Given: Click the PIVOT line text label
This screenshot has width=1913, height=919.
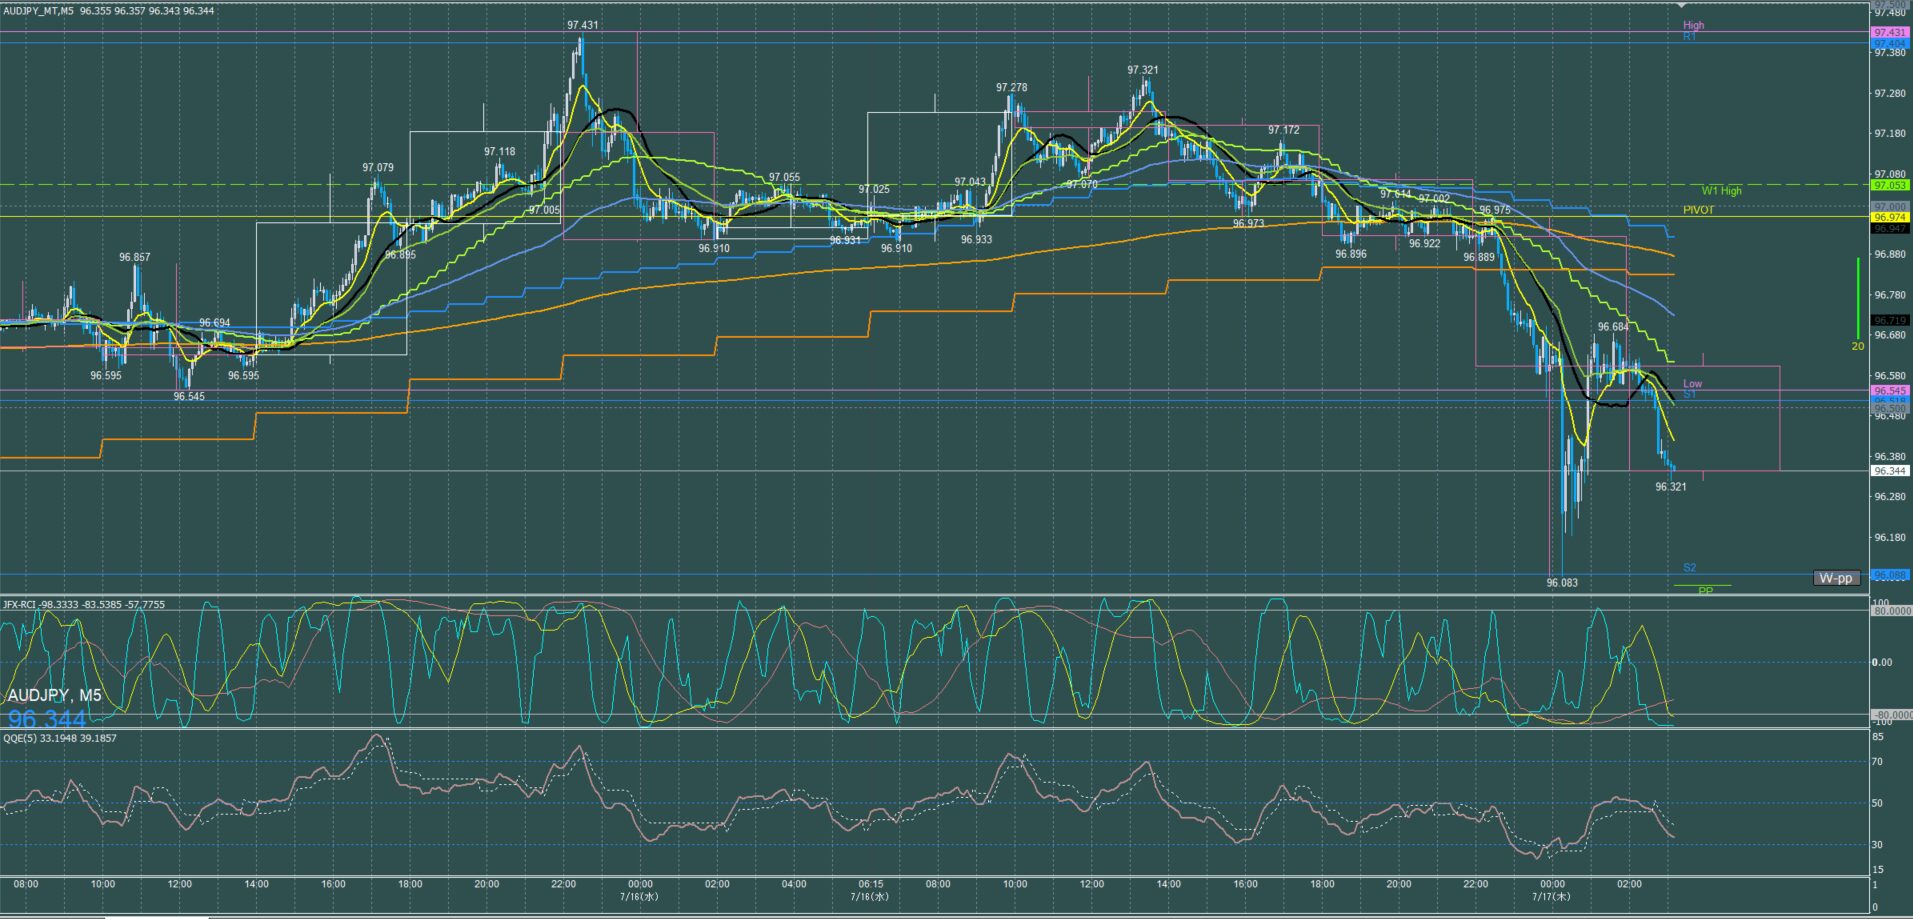Looking at the screenshot, I should click(x=1698, y=210).
